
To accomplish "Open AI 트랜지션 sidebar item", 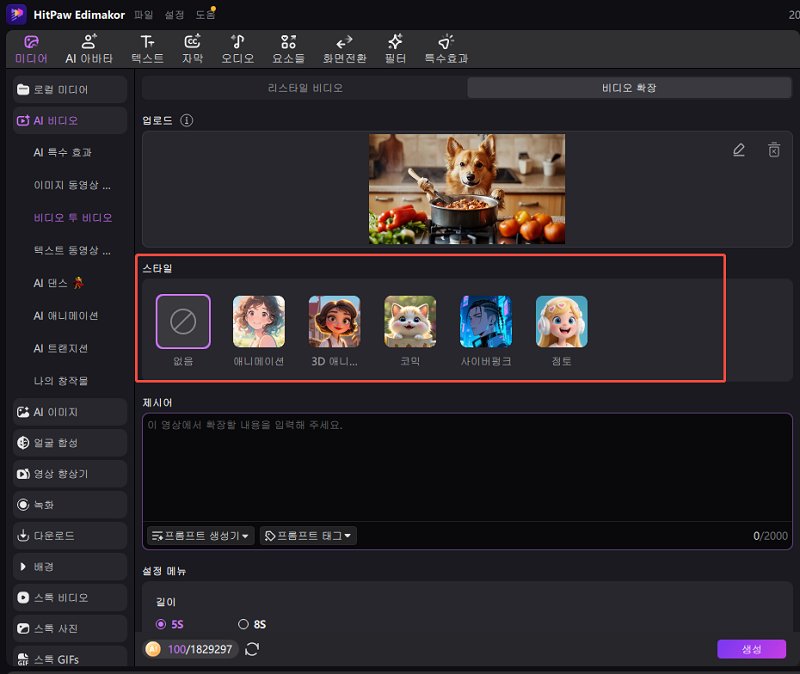I will click(x=60, y=348).
